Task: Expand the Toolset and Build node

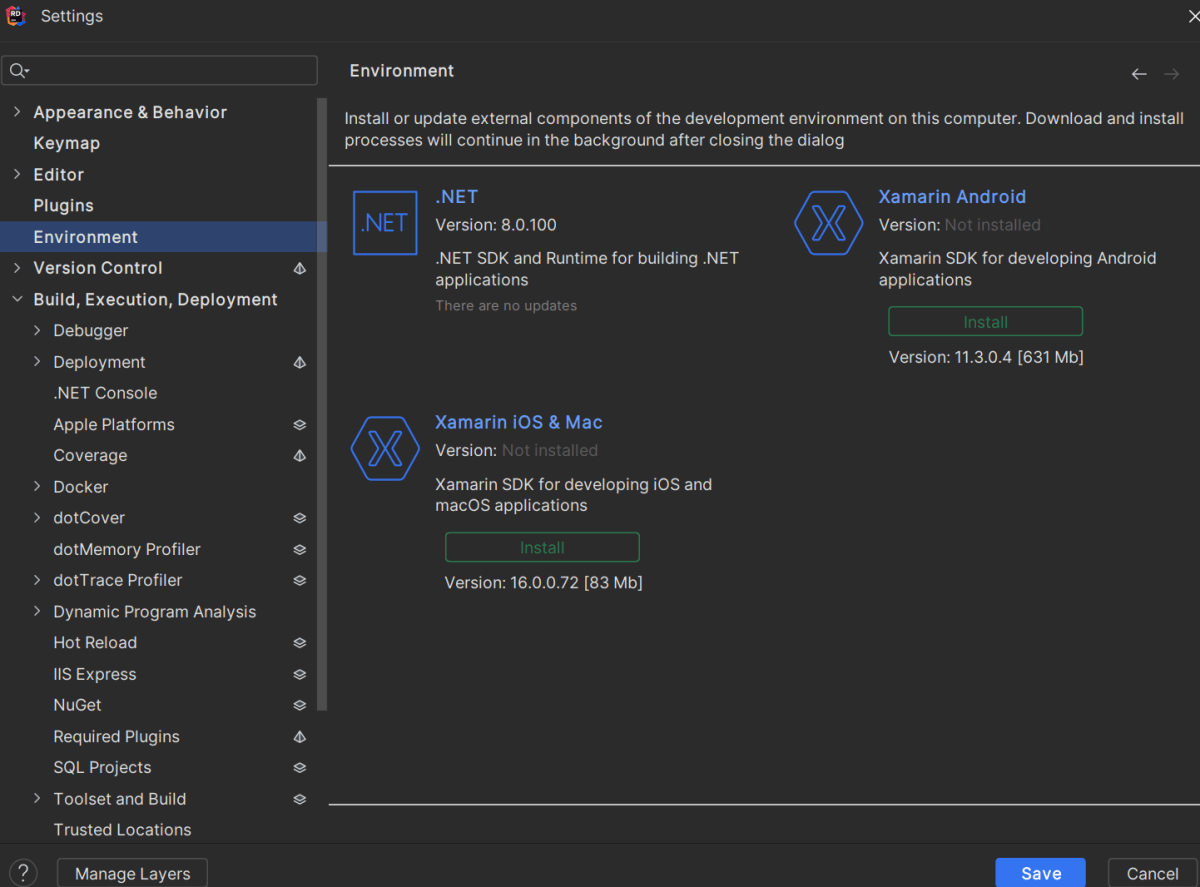Action: [37, 799]
